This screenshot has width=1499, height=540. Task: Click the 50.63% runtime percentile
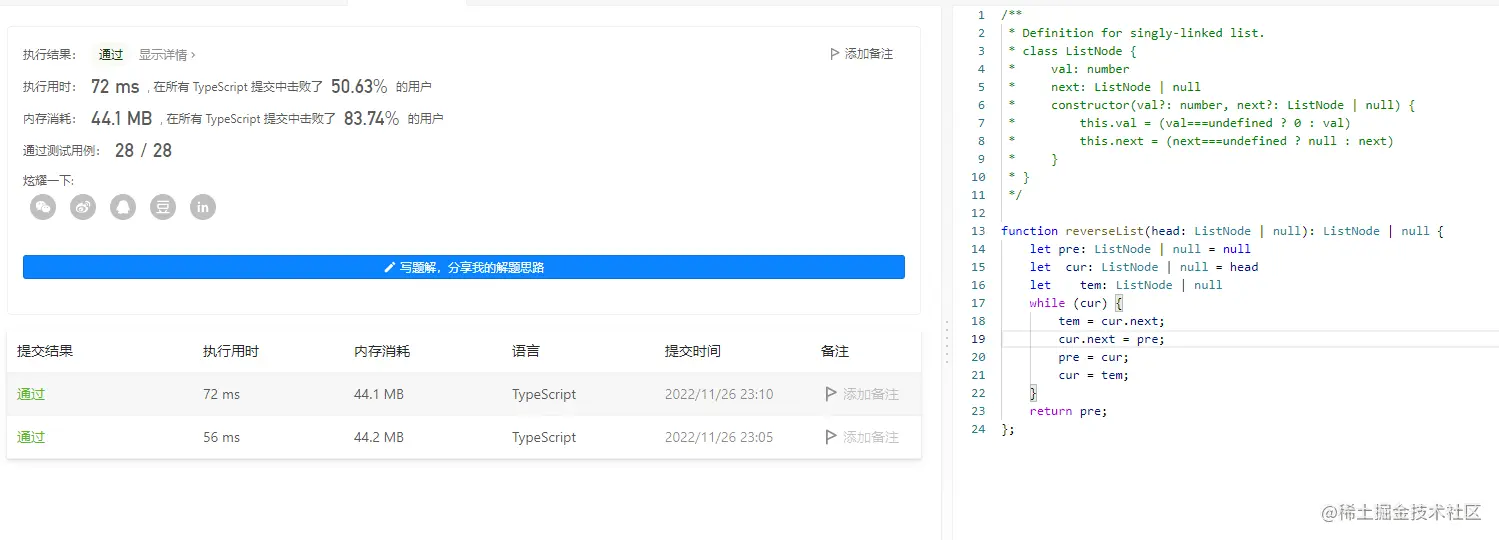359,87
